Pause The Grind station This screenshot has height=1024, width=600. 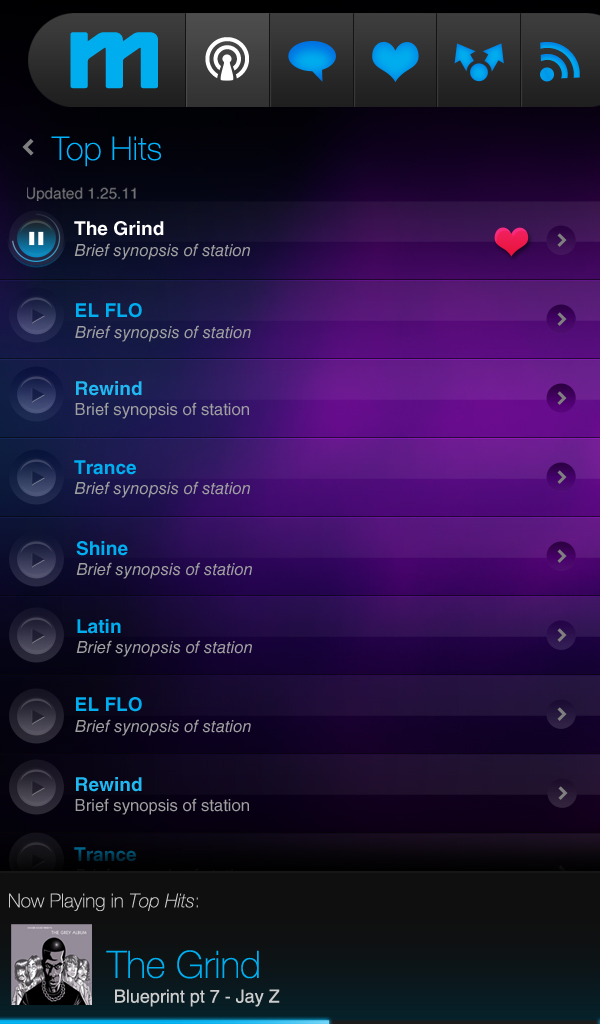(x=36, y=239)
